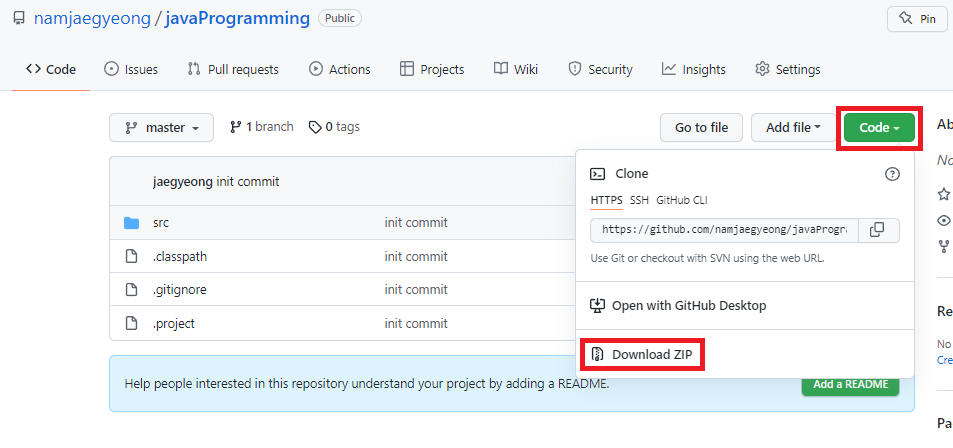The image size is (953, 448).
Task: Click the Settings gear icon
Action: [762, 69]
